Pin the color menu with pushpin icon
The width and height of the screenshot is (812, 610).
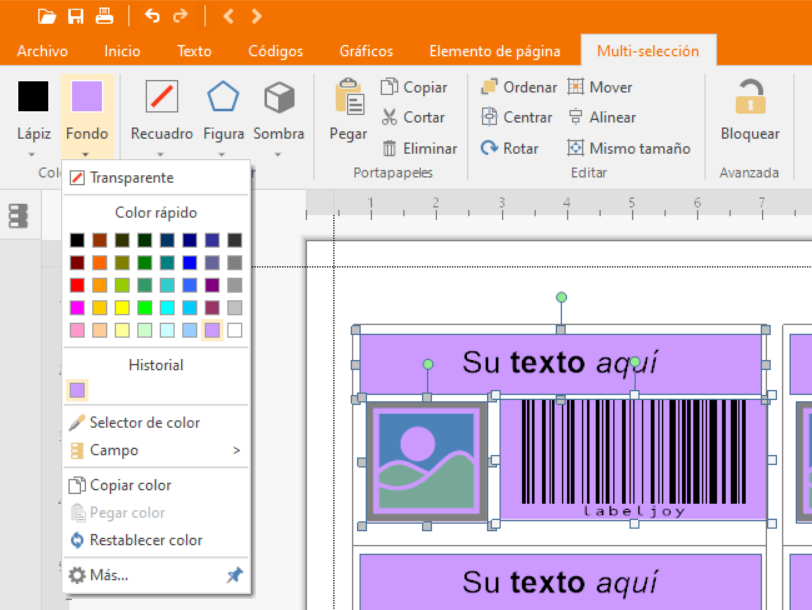coord(234,575)
